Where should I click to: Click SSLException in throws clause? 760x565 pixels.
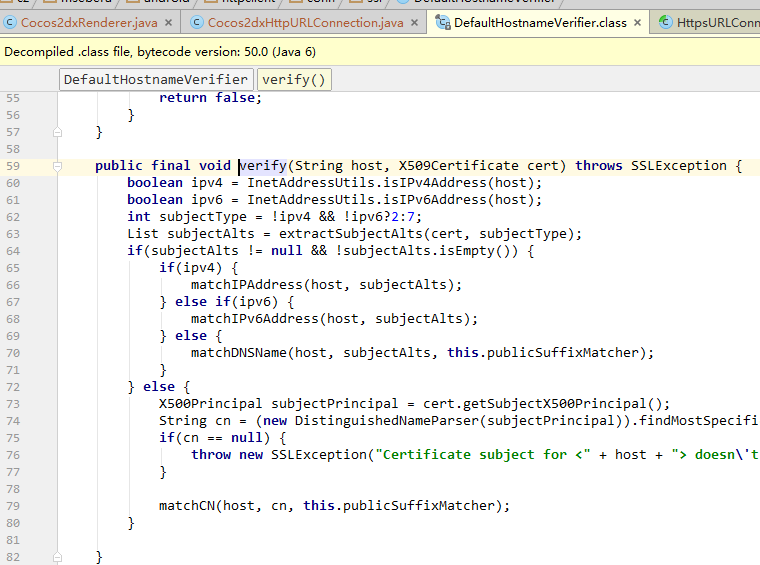(679, 166)
